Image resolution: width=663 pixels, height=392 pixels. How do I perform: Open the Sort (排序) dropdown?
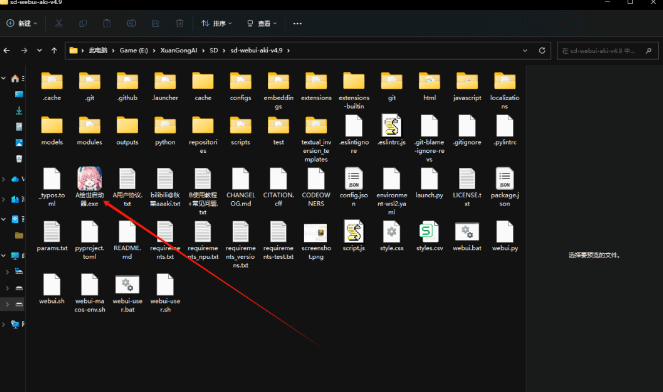coord(216,23)
